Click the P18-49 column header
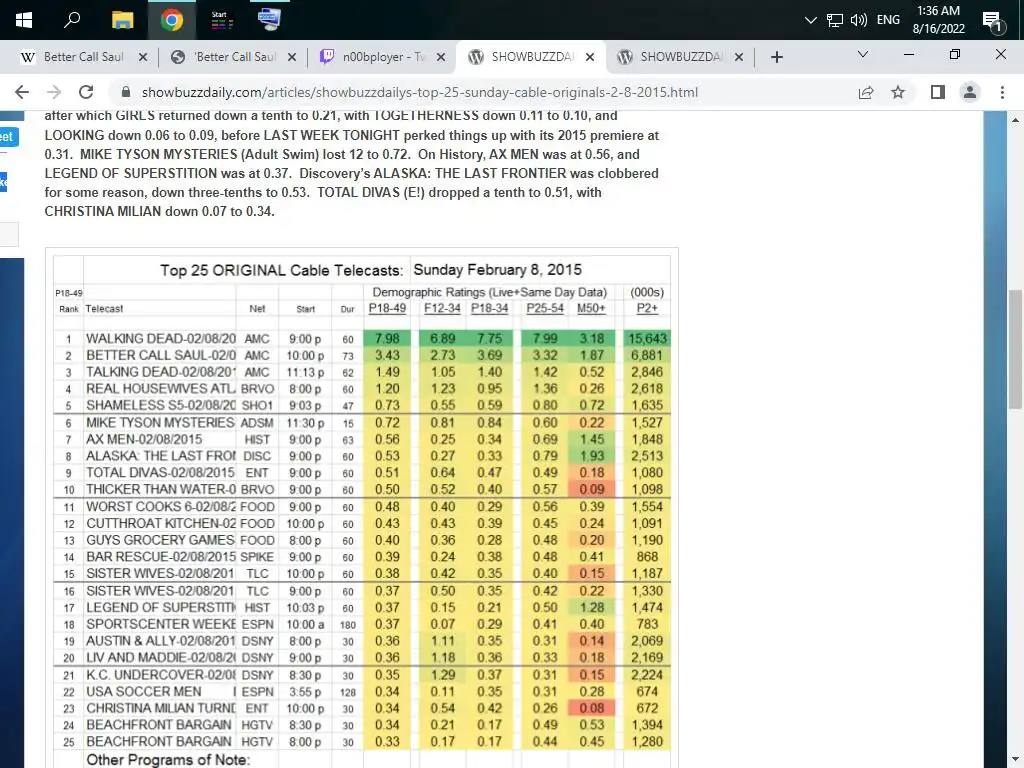This screenshot has height=768, width=1024. (x=387, y=308)
